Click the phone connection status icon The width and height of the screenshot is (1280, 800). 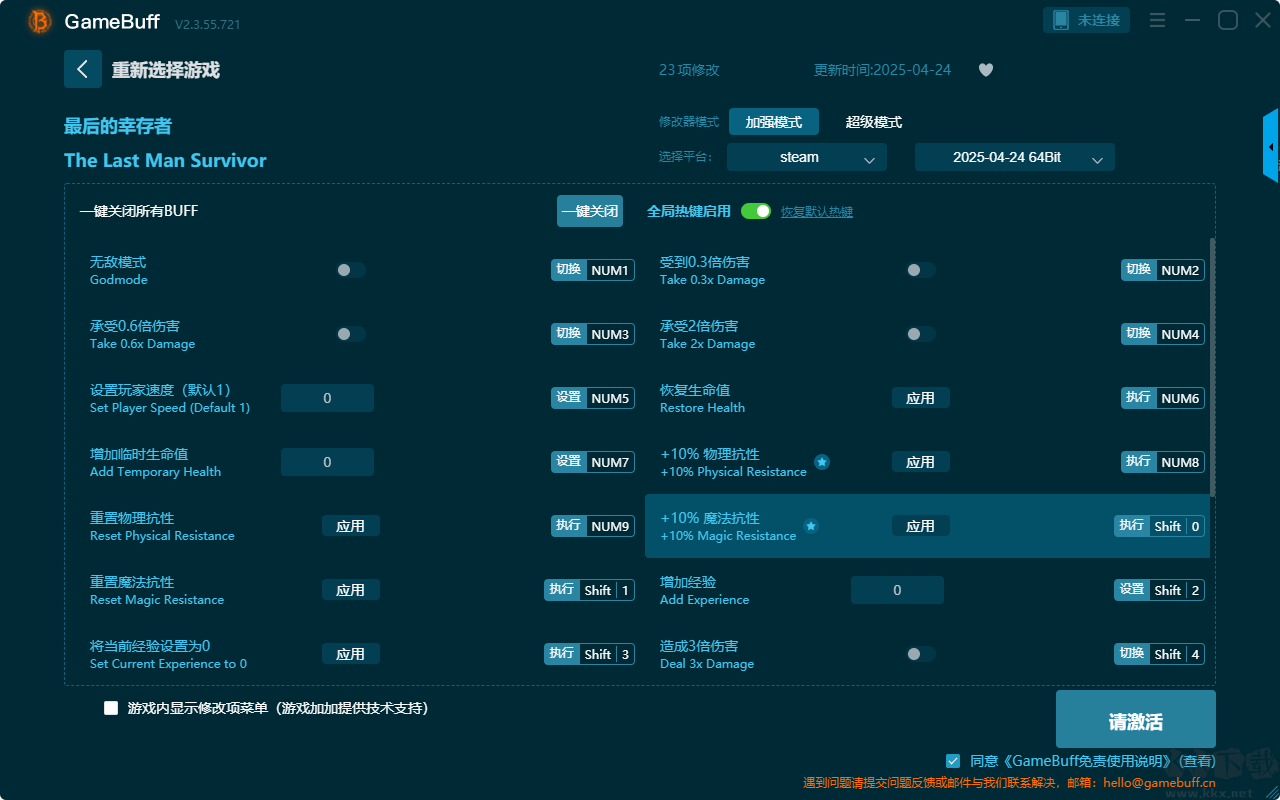[x=1061, y=20]
